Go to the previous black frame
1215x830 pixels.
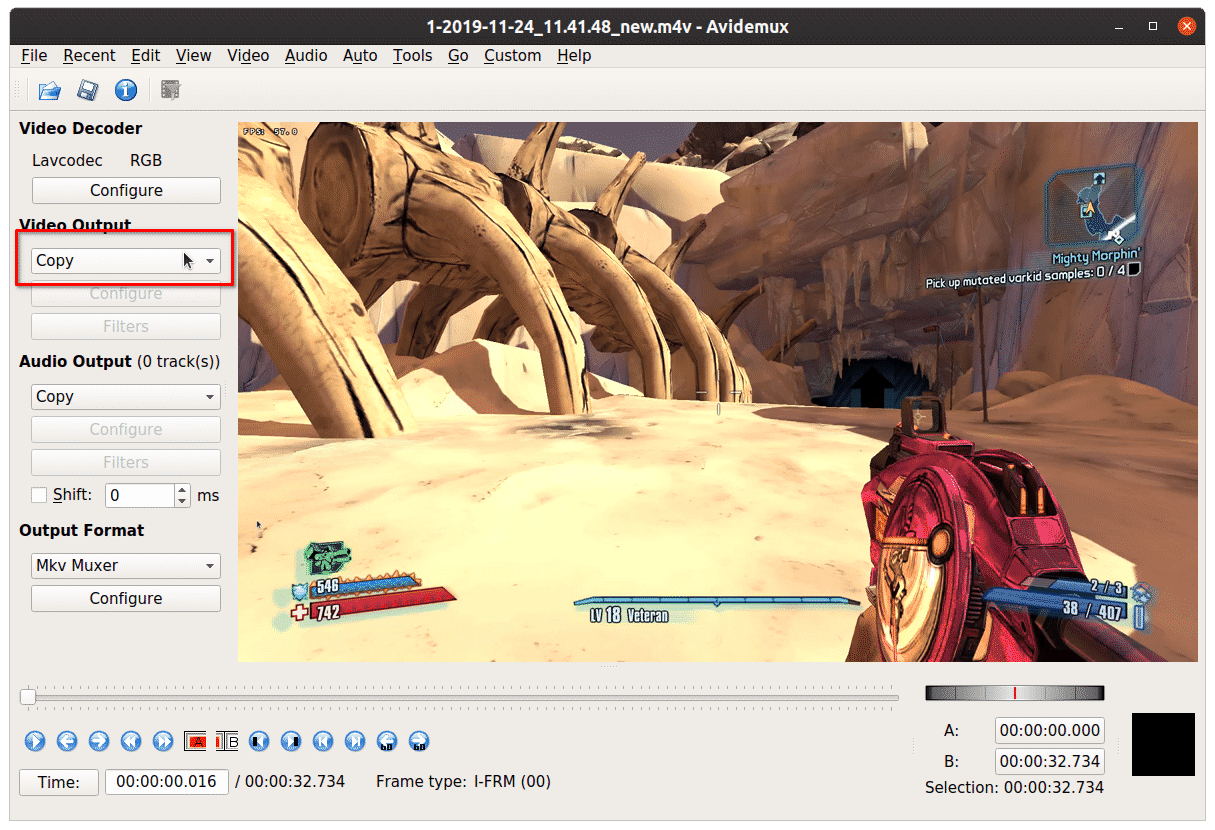pyautogui.click(x=259, y=741)
